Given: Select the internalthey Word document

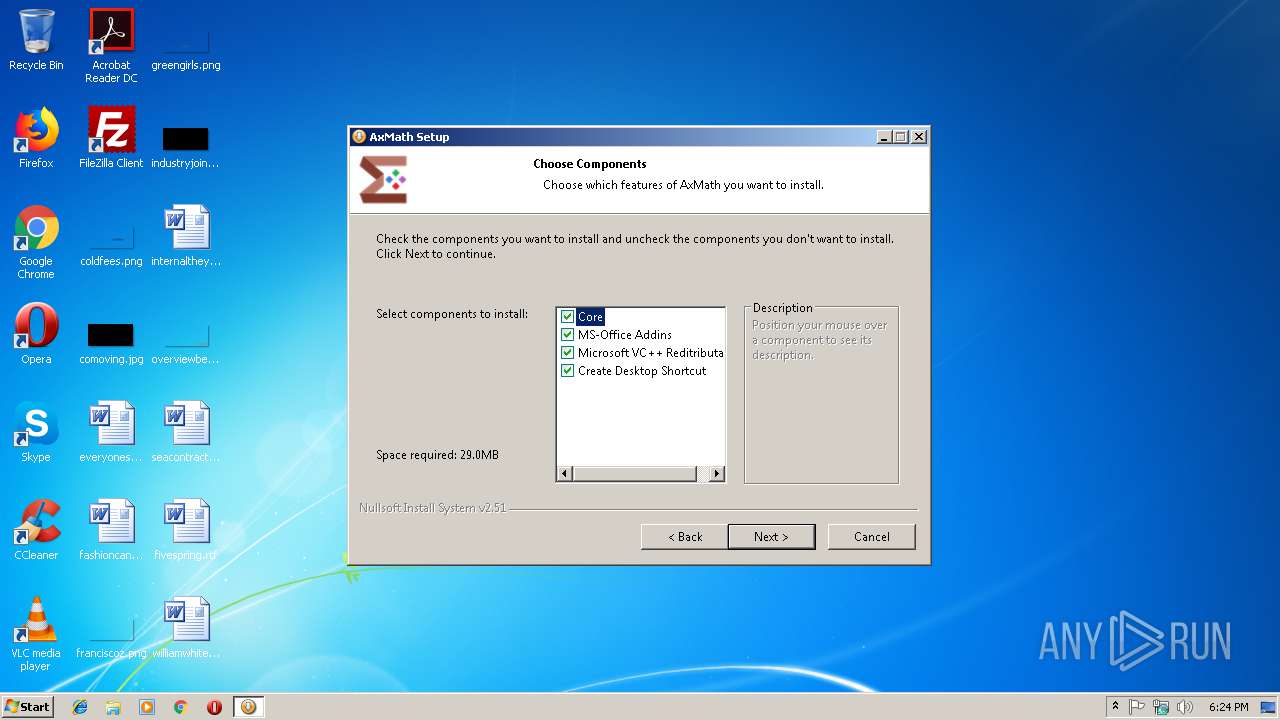Looking at the screenshot, I should (186, 236).
